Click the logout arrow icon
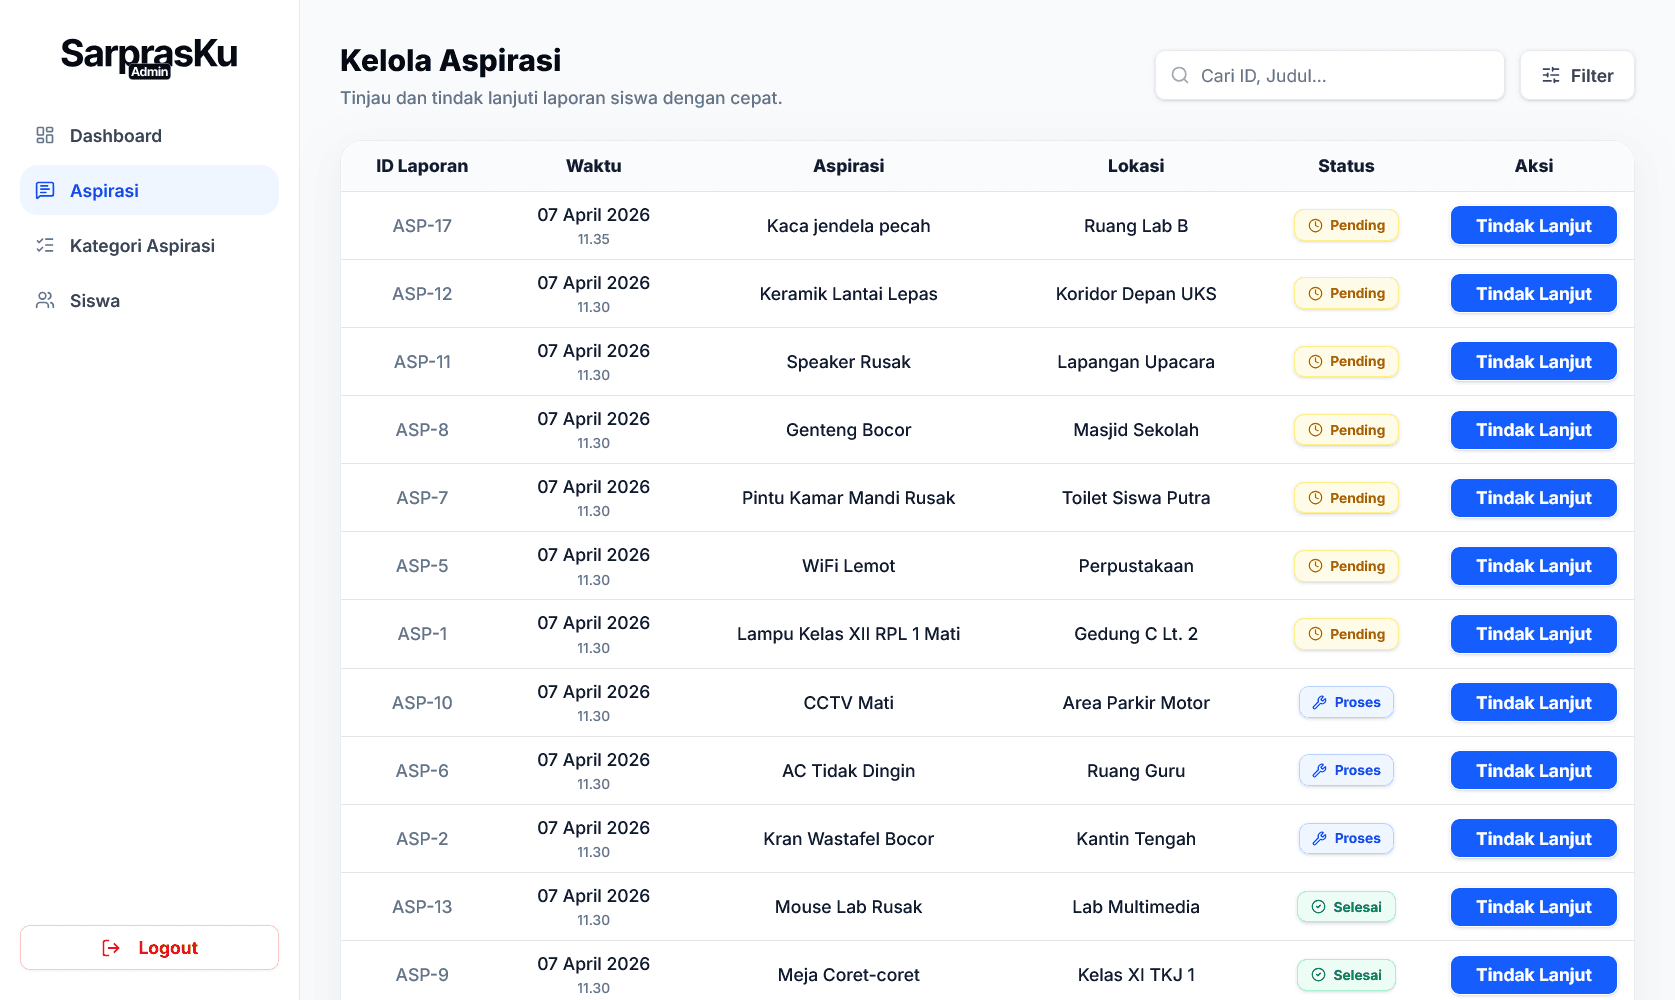The height and width of the screenshot is (1000, 1675). tap(111, 948)
